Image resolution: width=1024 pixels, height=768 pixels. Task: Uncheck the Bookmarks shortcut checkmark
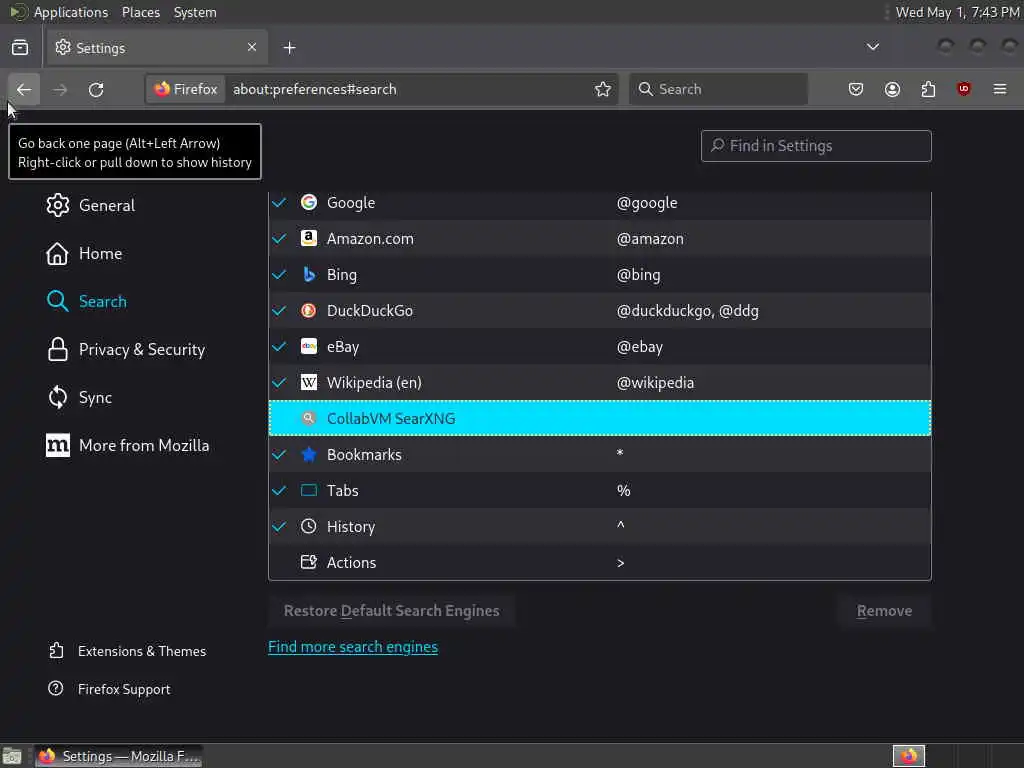point(279,454)
